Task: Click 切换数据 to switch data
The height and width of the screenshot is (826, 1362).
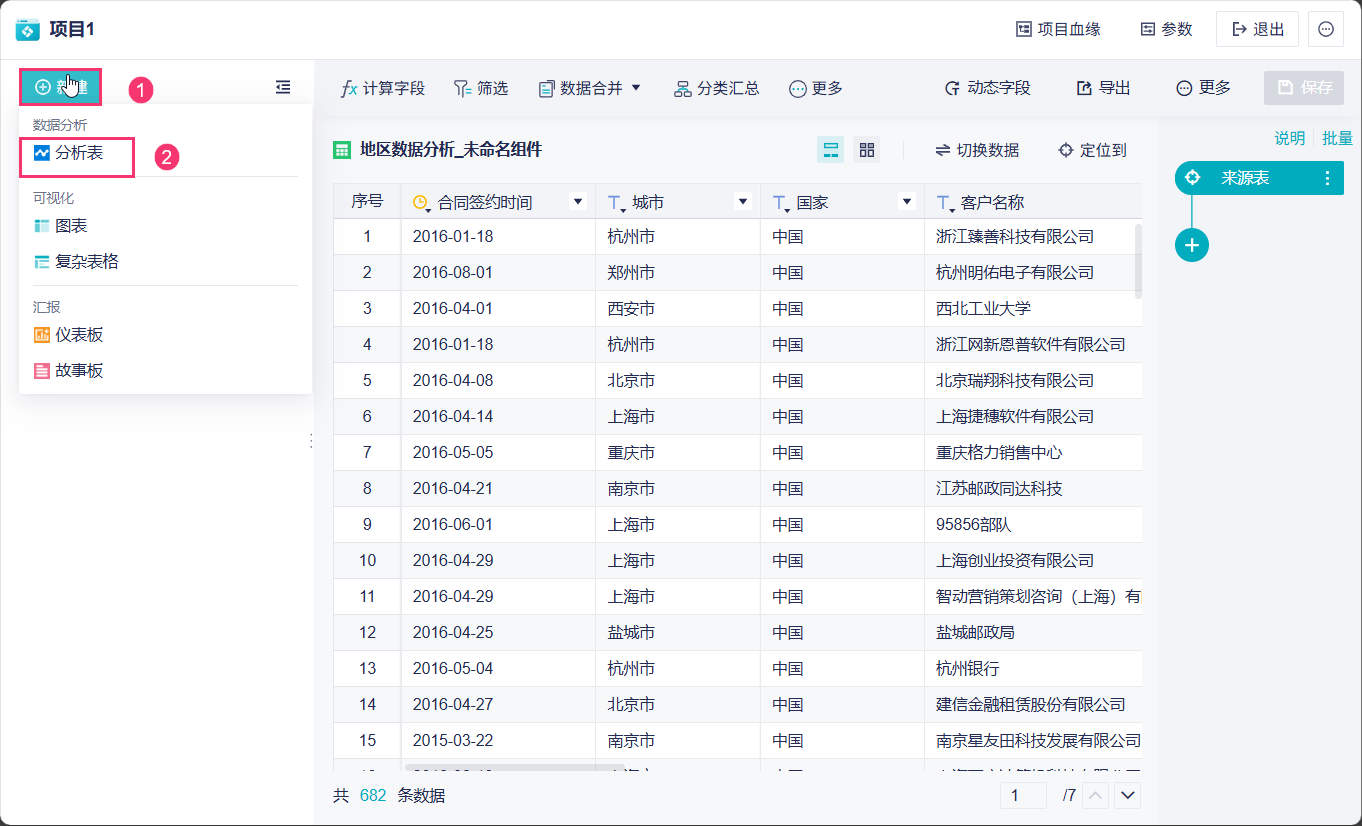Action: (977, 150)
